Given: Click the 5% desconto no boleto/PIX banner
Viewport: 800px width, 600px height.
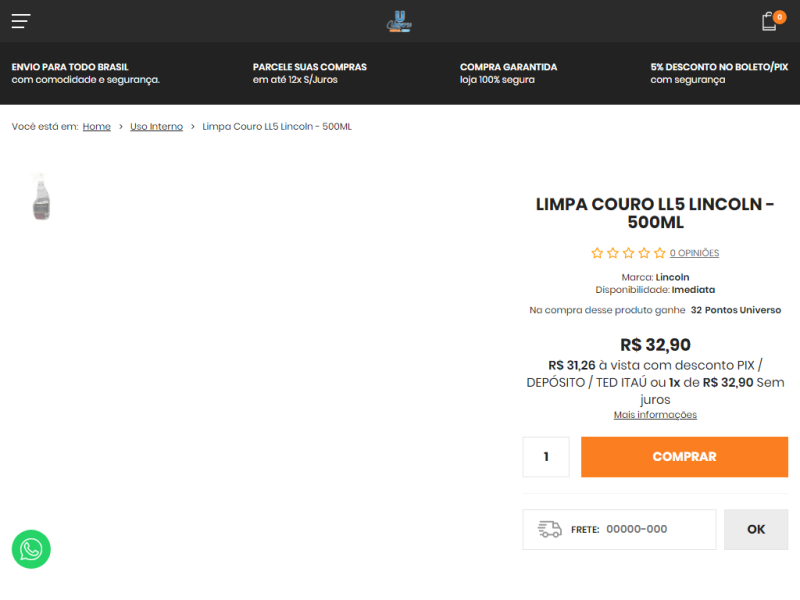Looking at the screenshot, I should coord(719,73).
